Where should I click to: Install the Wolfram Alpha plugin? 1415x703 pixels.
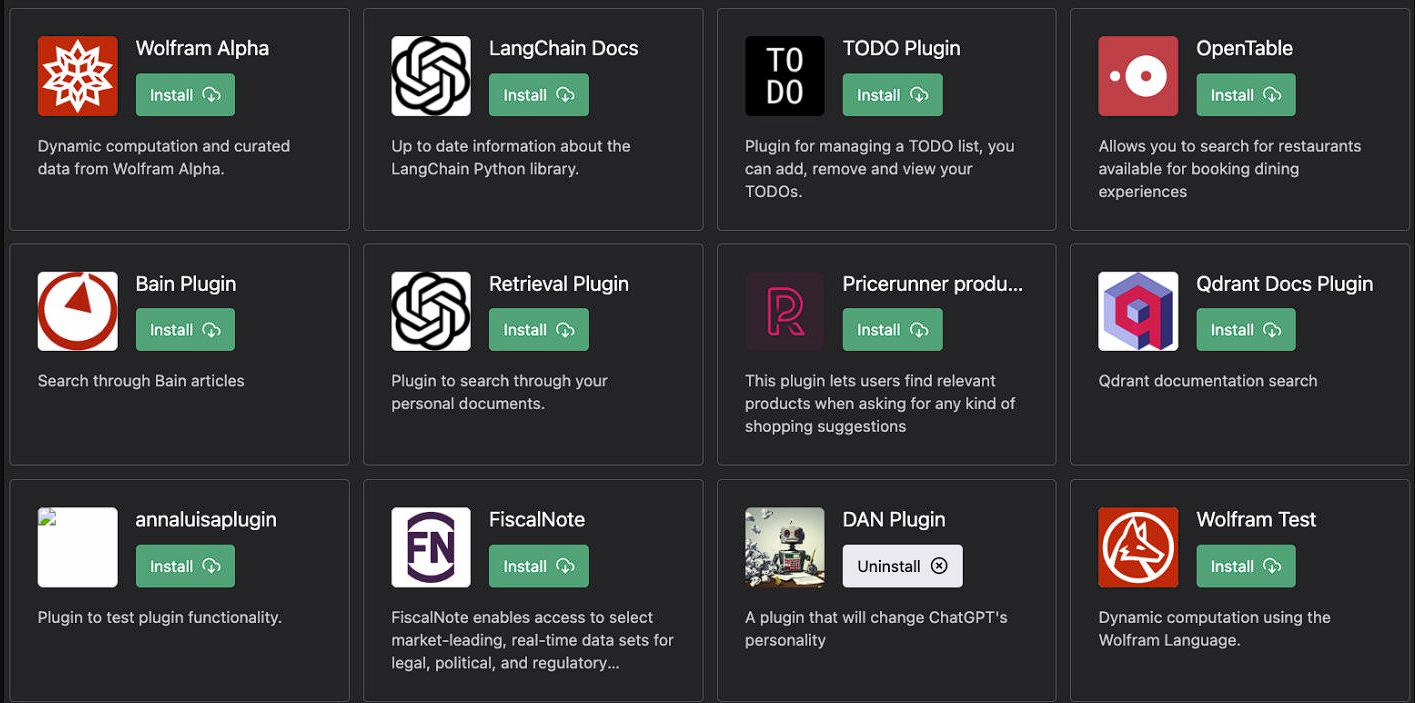(185, 95)
